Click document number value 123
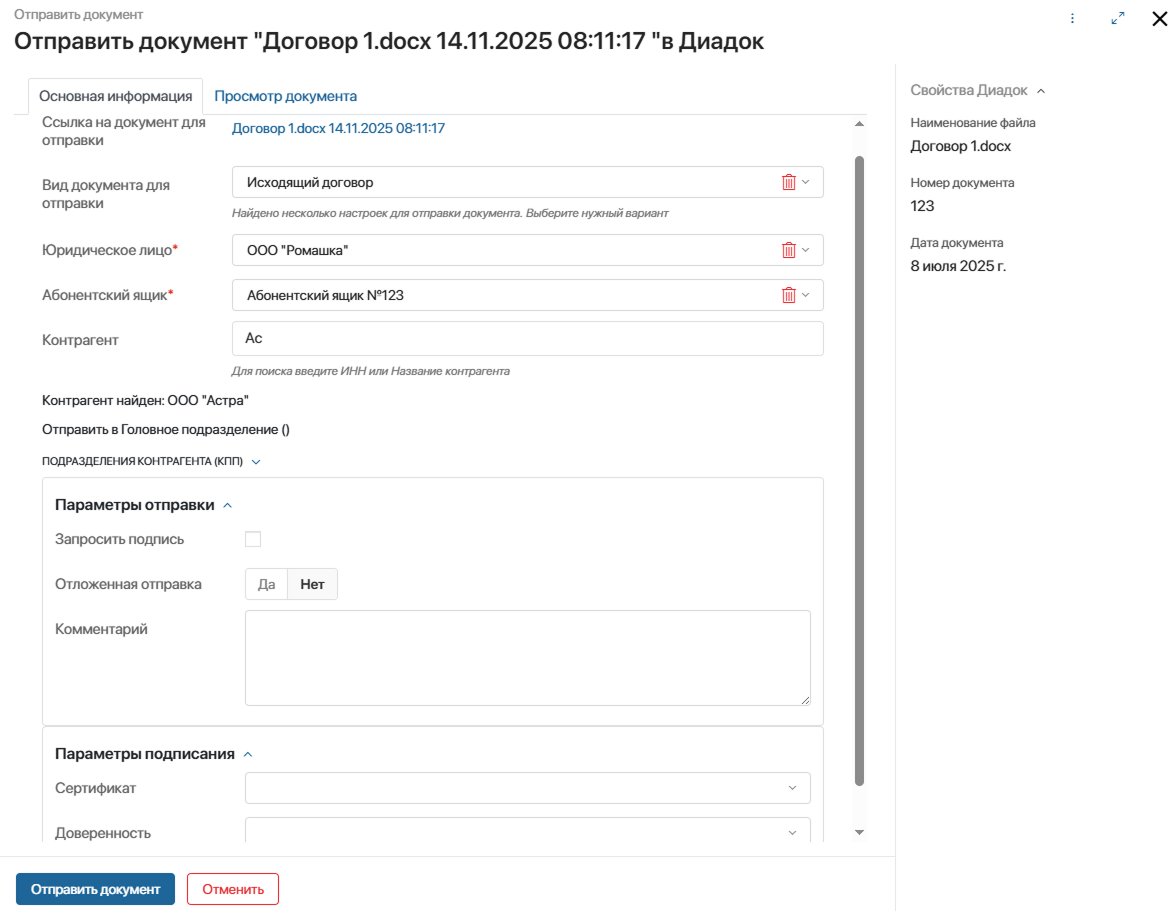The width and height of the screenshot is (1173, 911). pos(922,206)
